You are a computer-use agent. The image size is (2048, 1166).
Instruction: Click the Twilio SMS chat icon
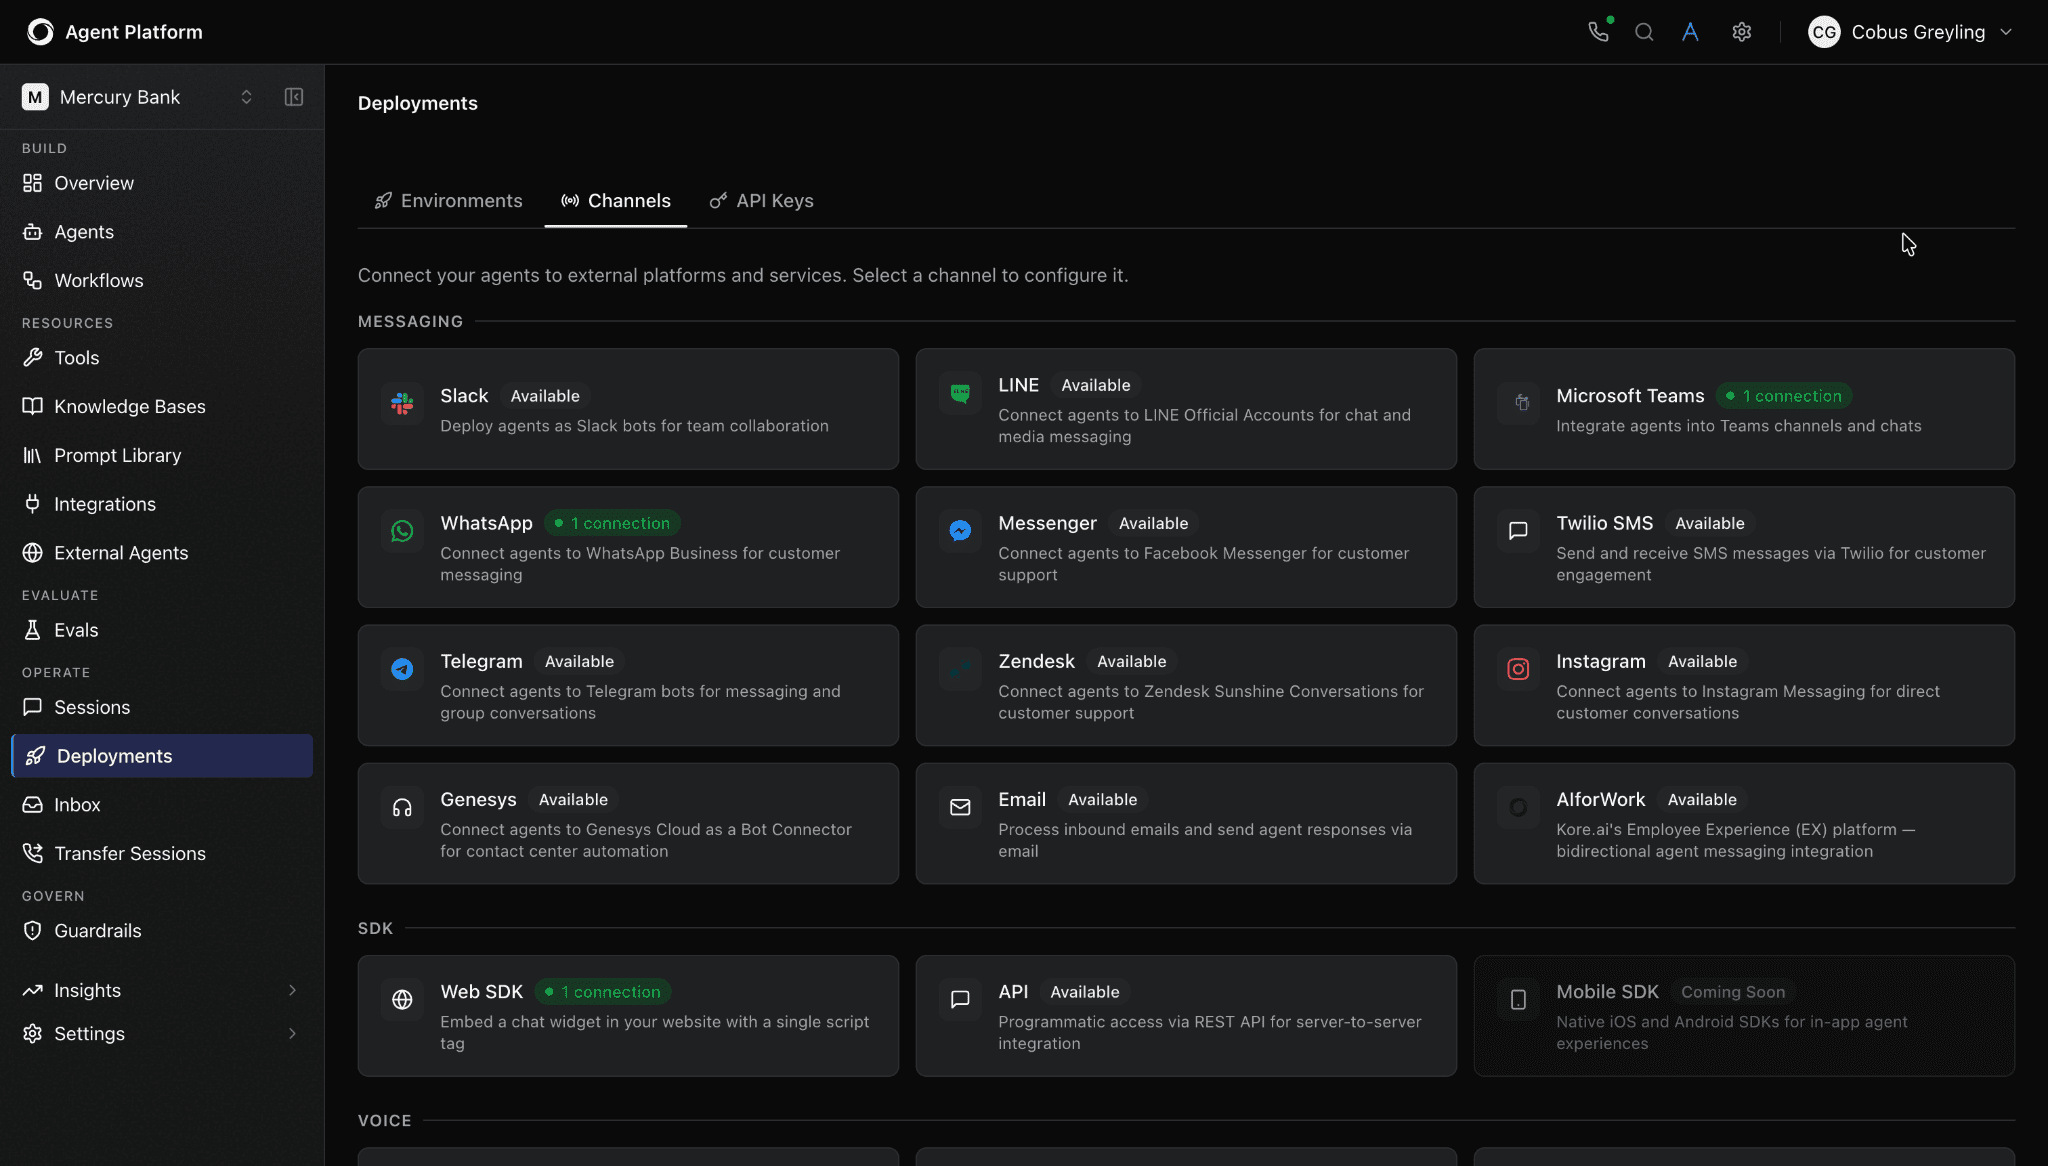1518,531
